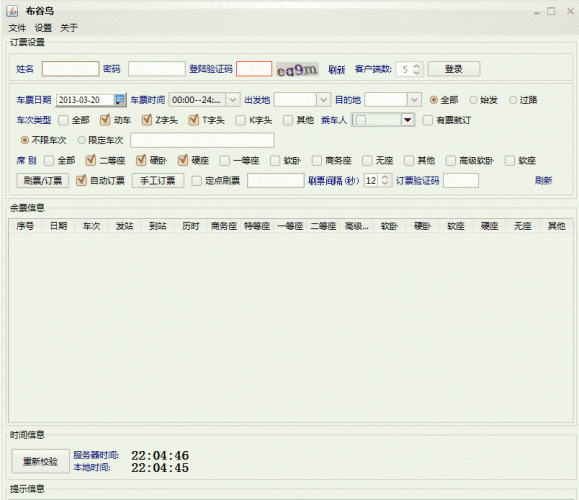The height and width of the screenshot is (500, 579).
Task: Click the 到站 column header
Action: click(x=158, y=226)
